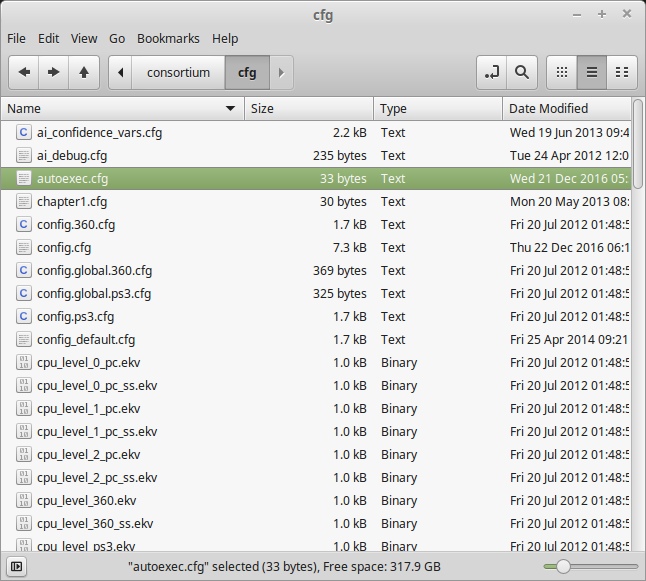Image resolution: width=646 pixels, height=581 pixels.
Task: Select the config.cfg file name
Action: [x=64, y=248]
